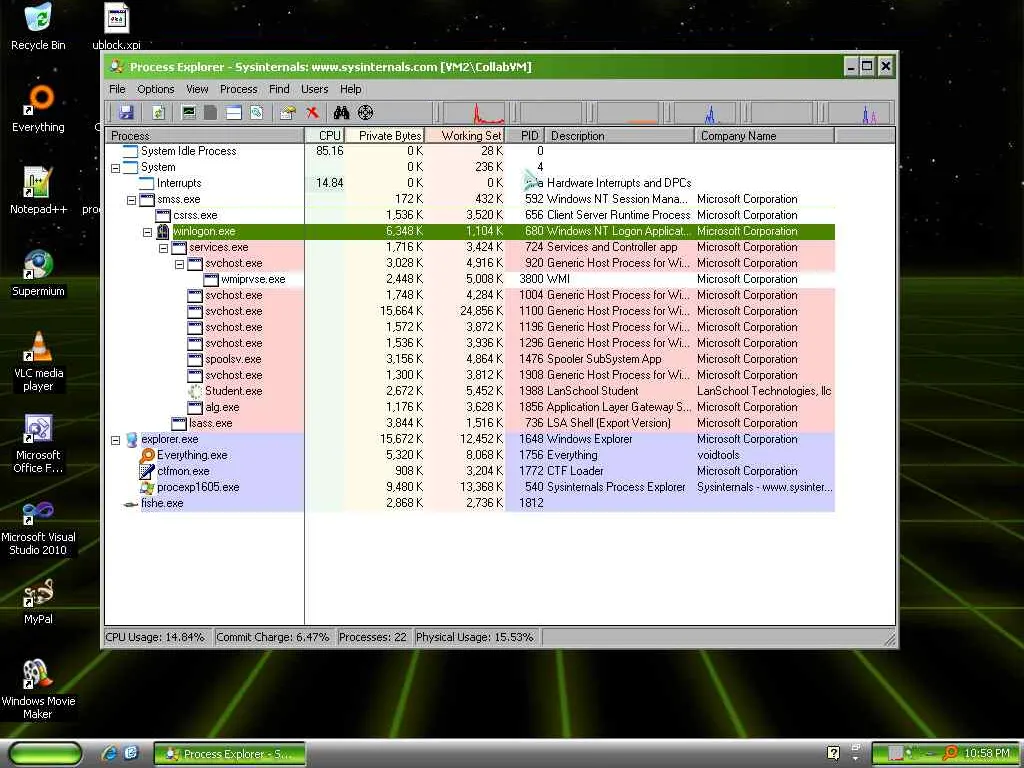The image size is (1024, 768).
Task: Click the help question mark tray icon
Action: tap(833, 753)
